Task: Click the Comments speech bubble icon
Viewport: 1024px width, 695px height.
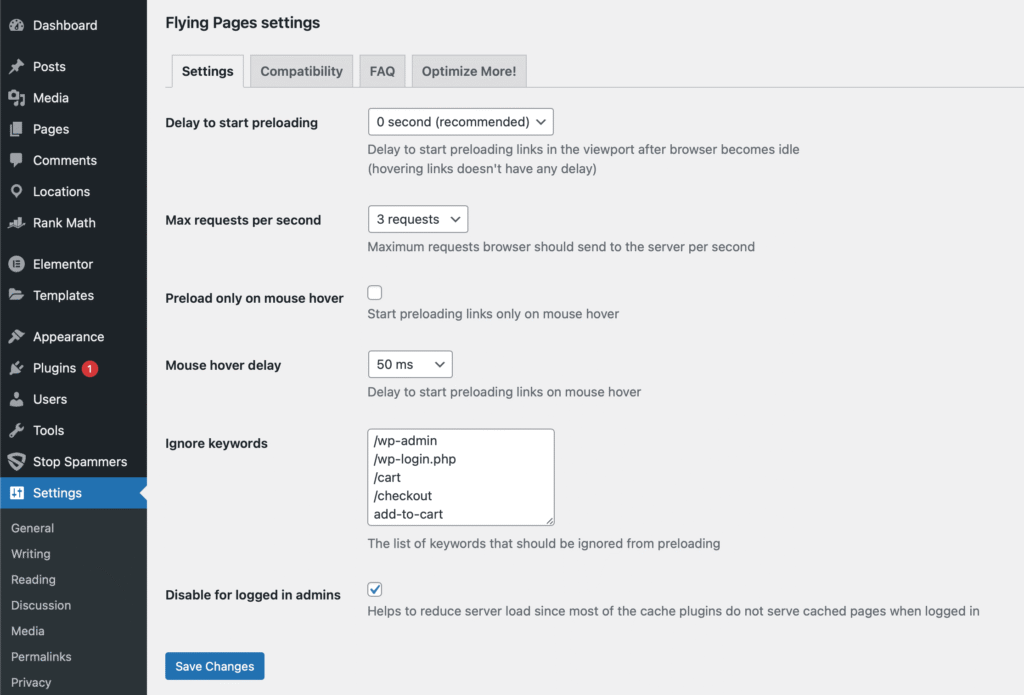Action: pyautogui.click(x=16, y=160)
